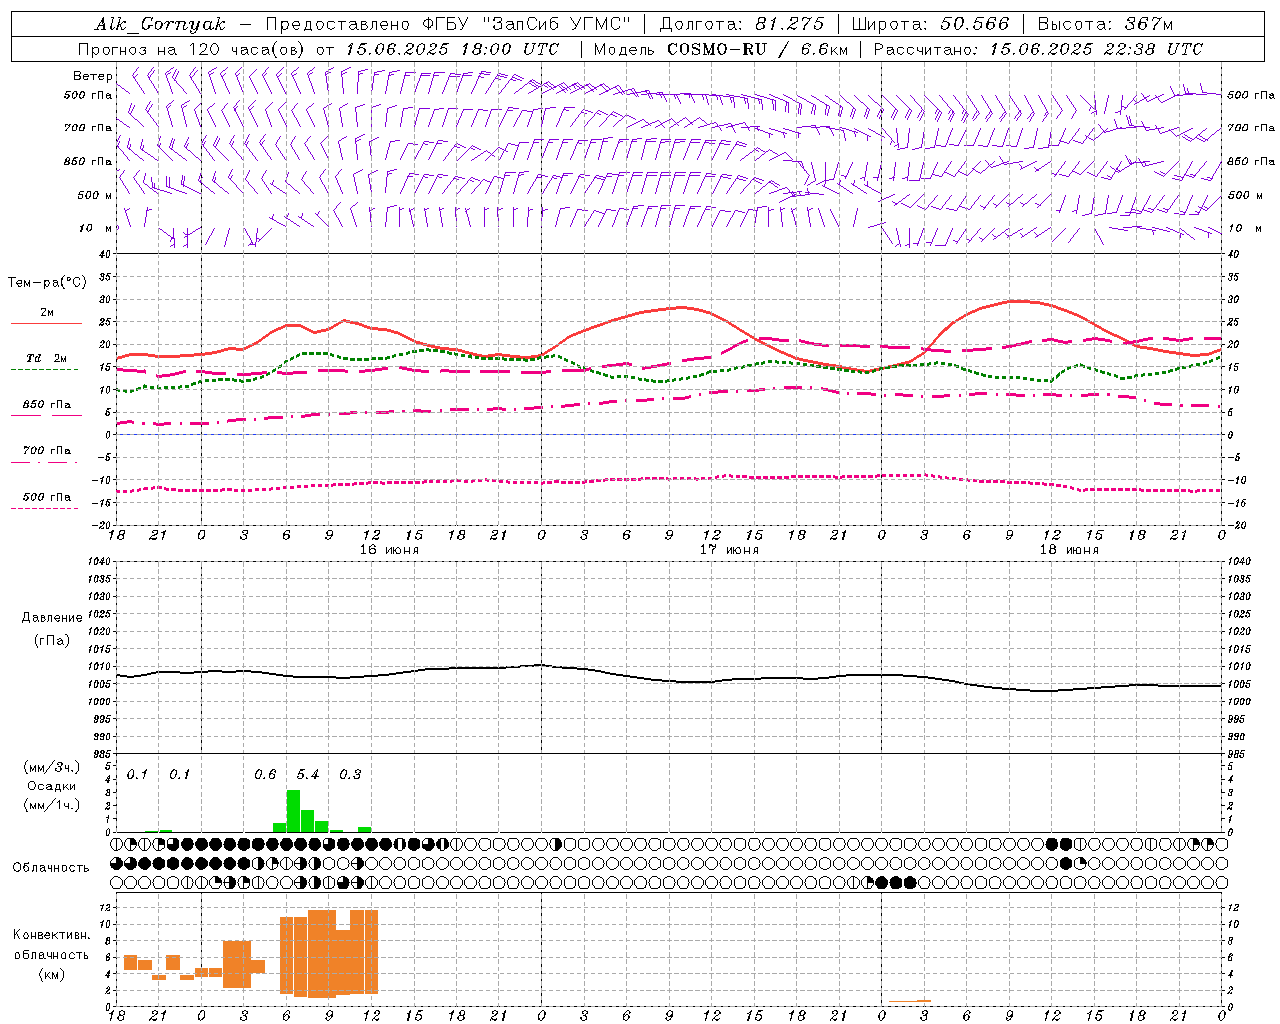Select the "Прогноз на 120 часа(ов)" text
Image resolution: width=1280 pixels, height=1024 pixels.
point(193,49)
